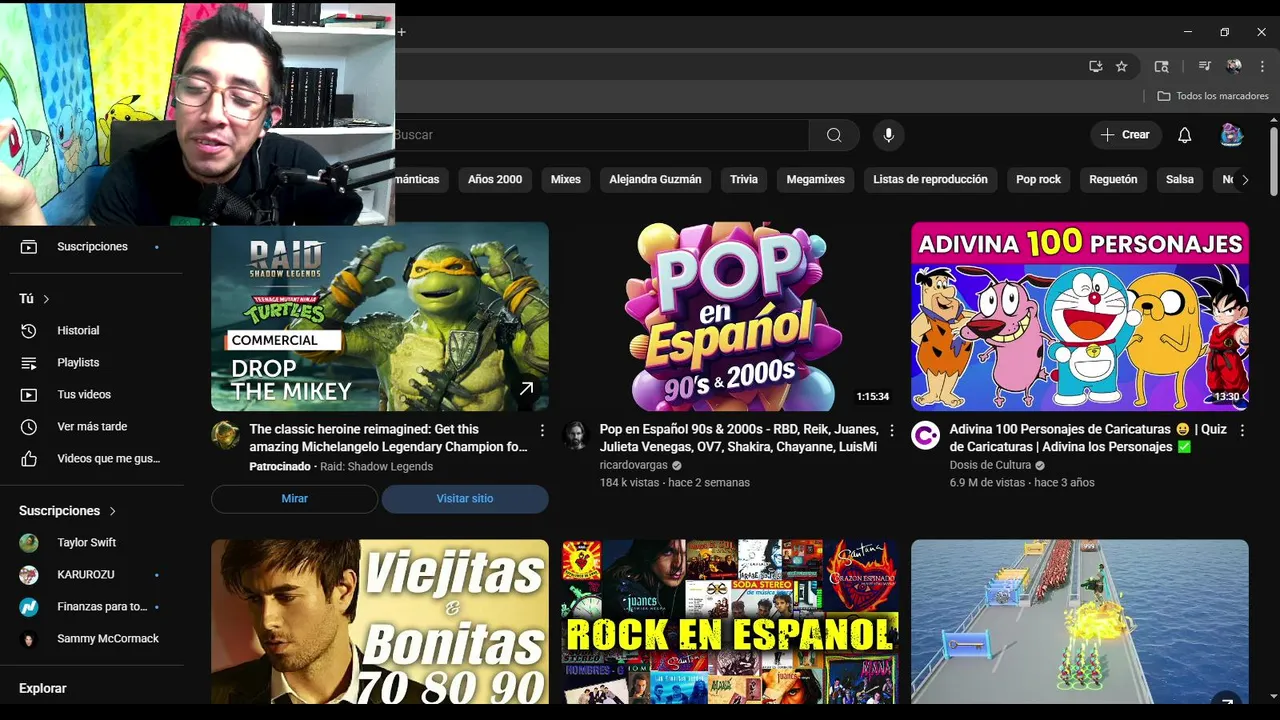Open options menu for Pop en Español video
Image resolution: width=1280 pixels, height=720 pixels.
point(892,431)
